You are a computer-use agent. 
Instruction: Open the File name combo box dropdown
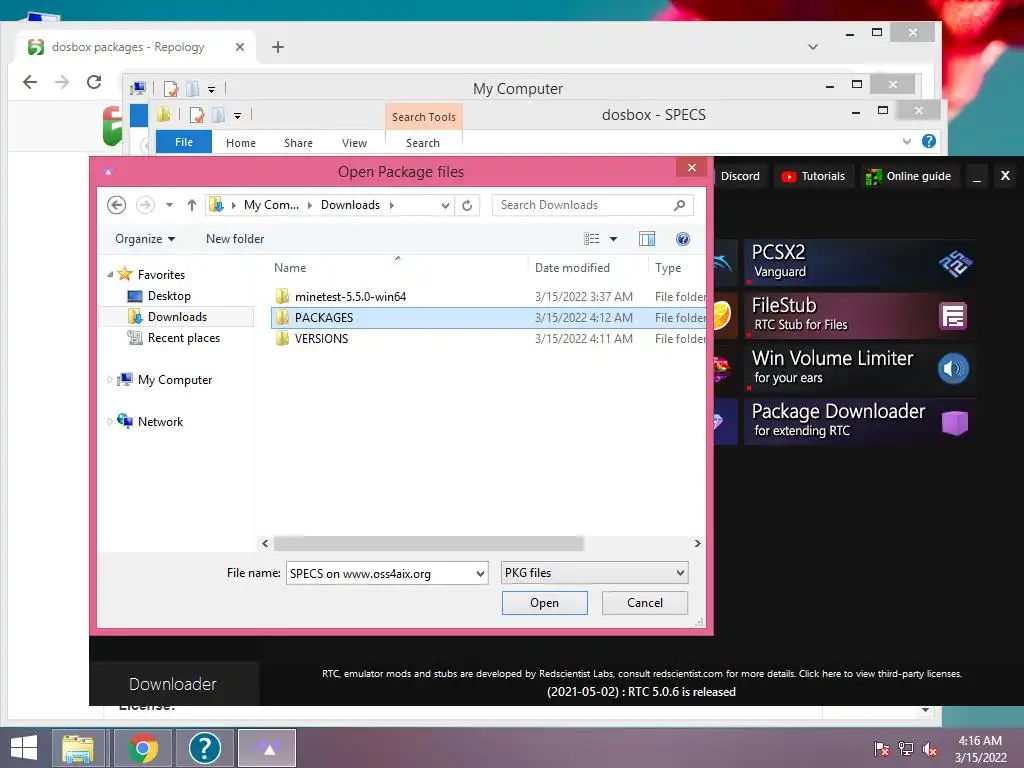(x=480, y=574)
